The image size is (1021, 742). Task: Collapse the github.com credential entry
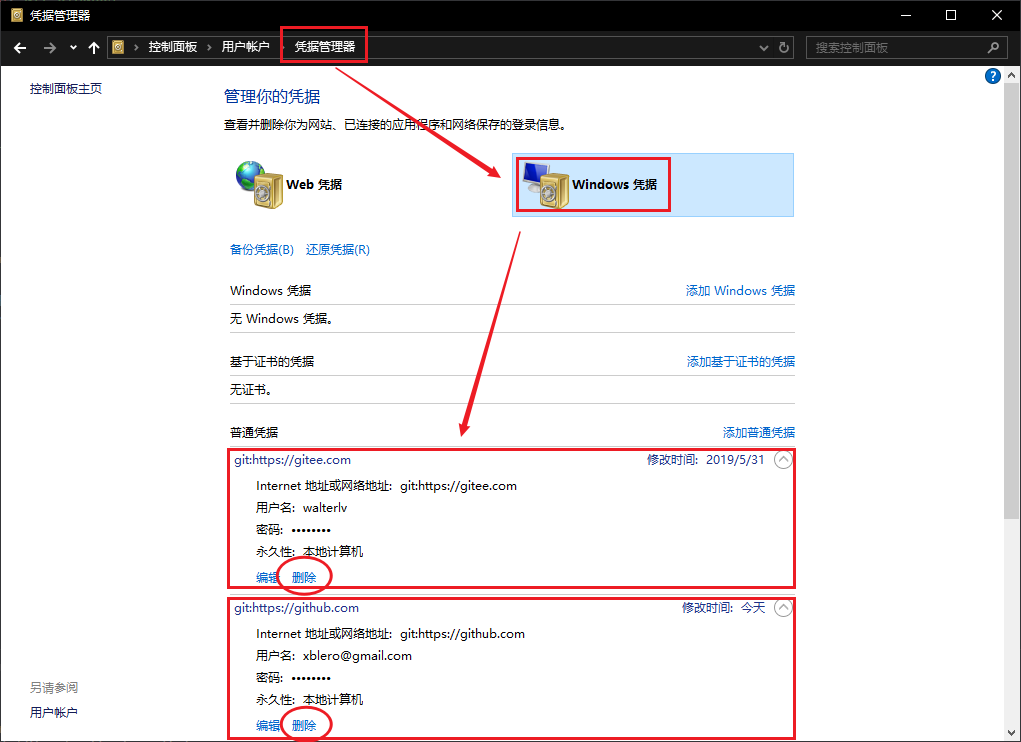(x=783, y=608)
